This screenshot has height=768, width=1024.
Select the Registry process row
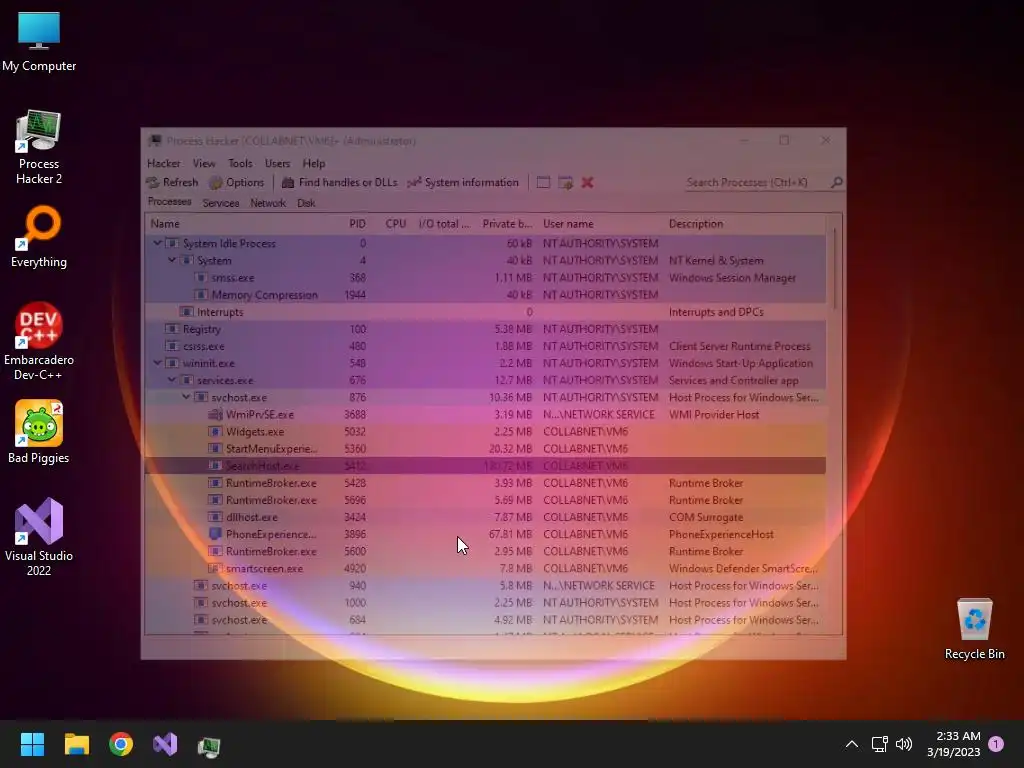coord(485,329)
